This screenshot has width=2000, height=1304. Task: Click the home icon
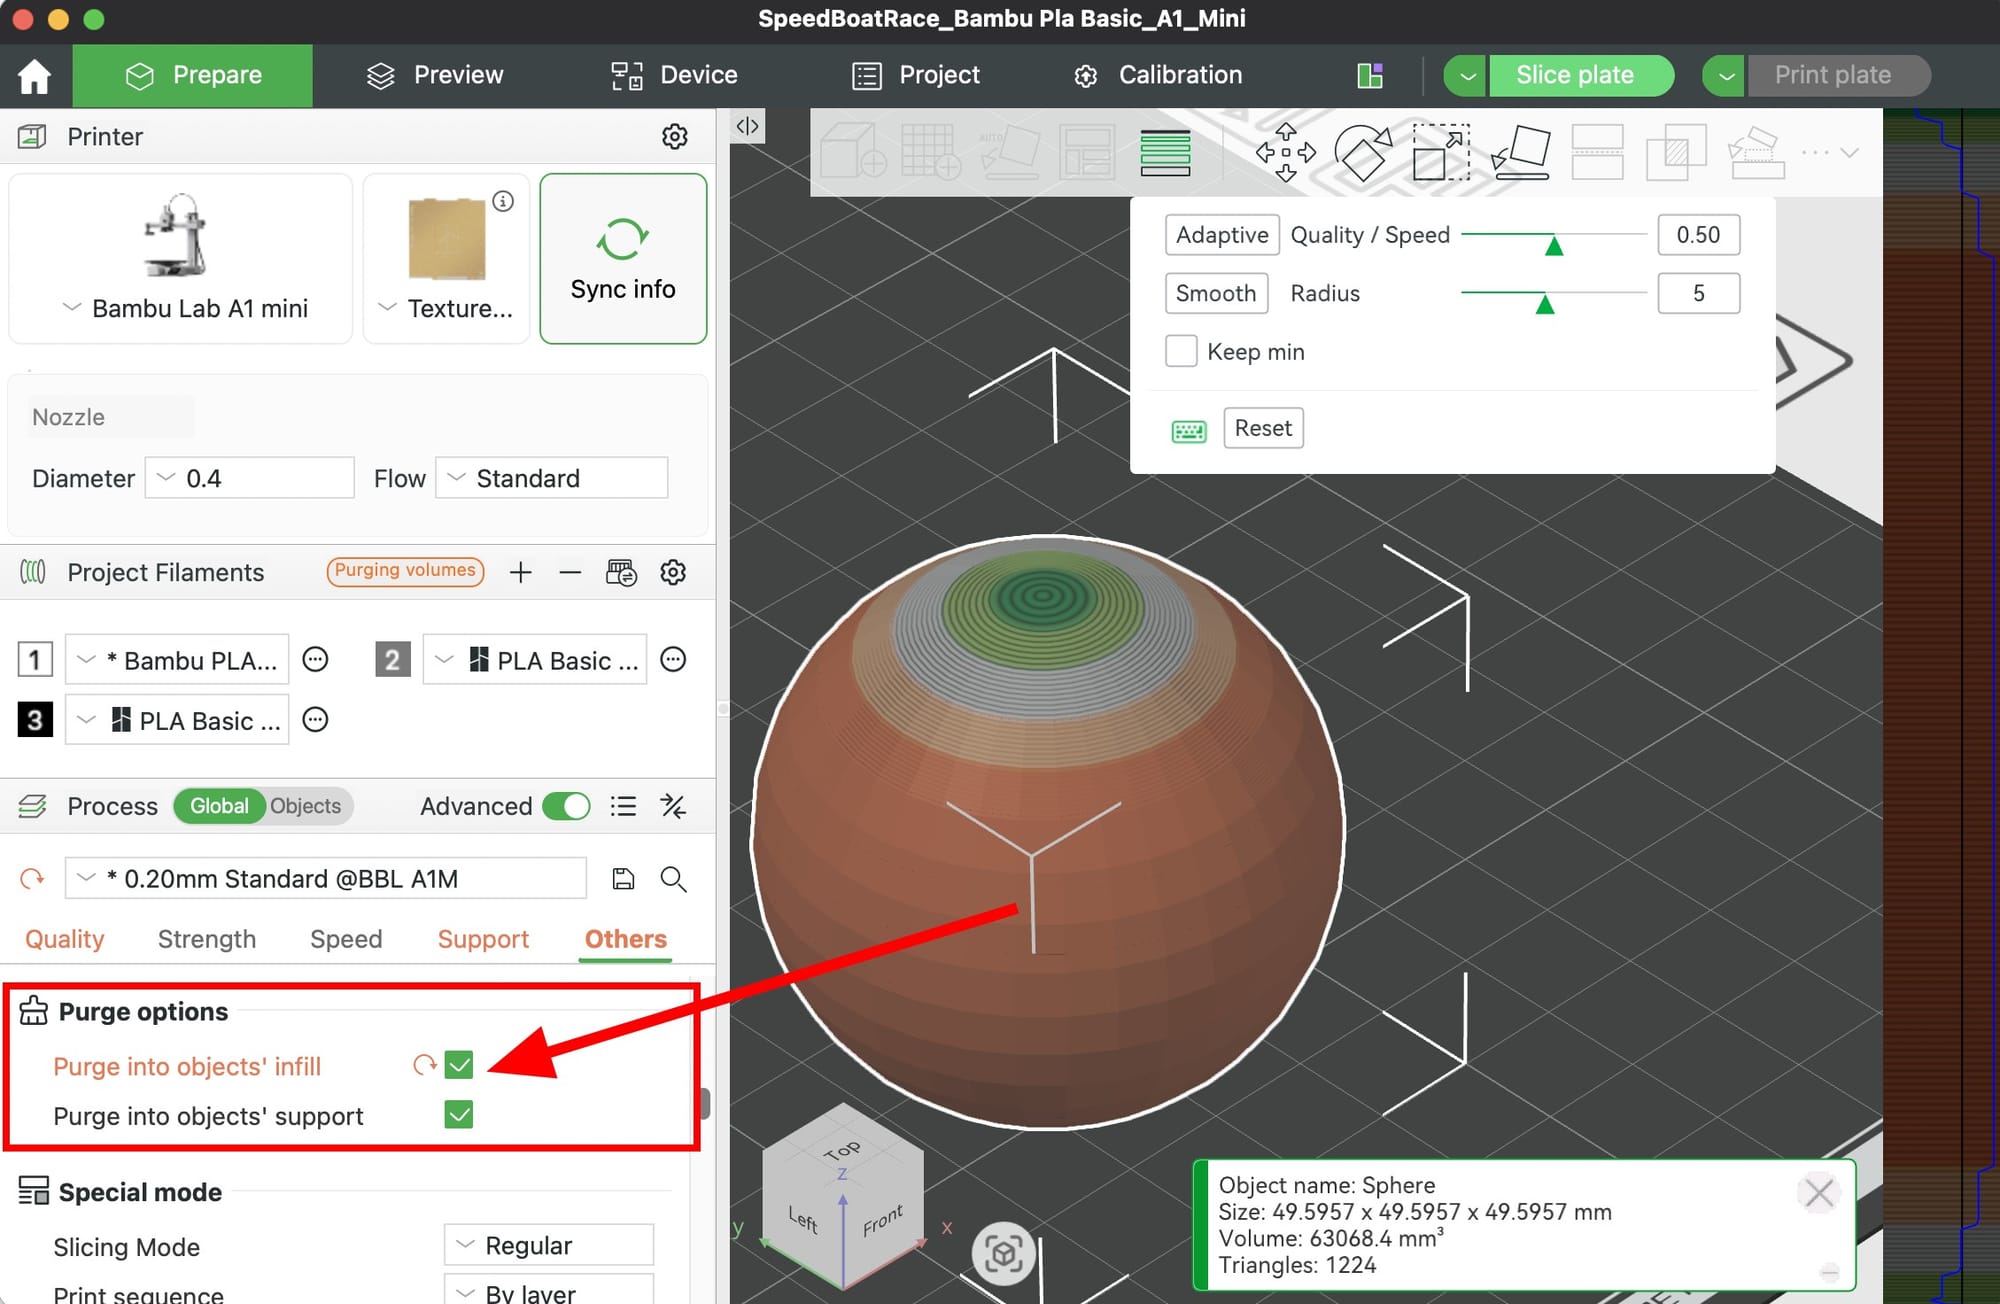35,76
